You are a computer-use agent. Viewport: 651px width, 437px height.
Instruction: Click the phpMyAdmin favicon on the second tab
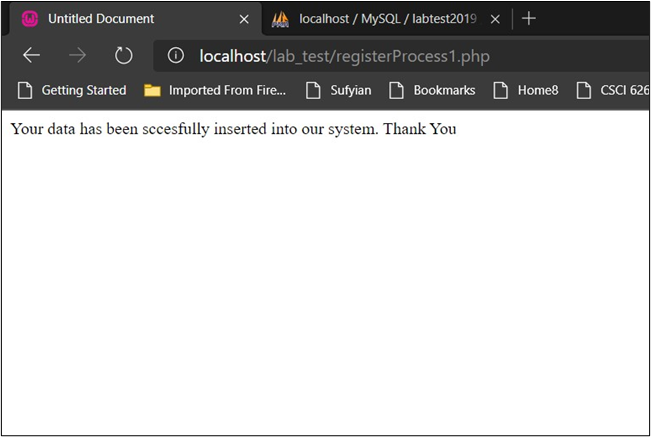point(280,19)
